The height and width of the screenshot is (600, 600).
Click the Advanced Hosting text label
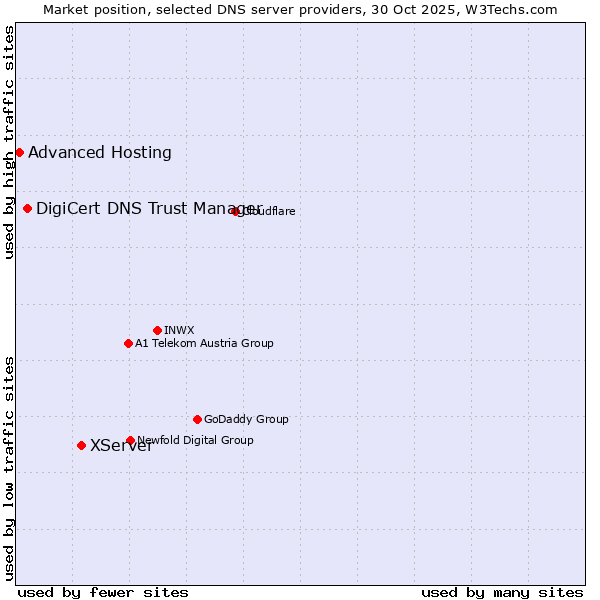(x=100, y=153)
